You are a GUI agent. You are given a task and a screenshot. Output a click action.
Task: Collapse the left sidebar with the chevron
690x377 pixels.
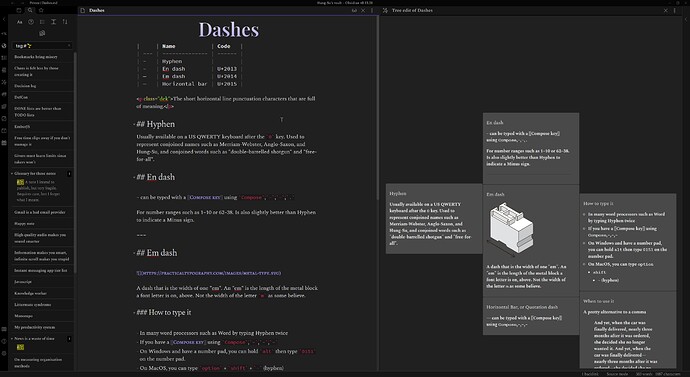click(x=4, y=19)
